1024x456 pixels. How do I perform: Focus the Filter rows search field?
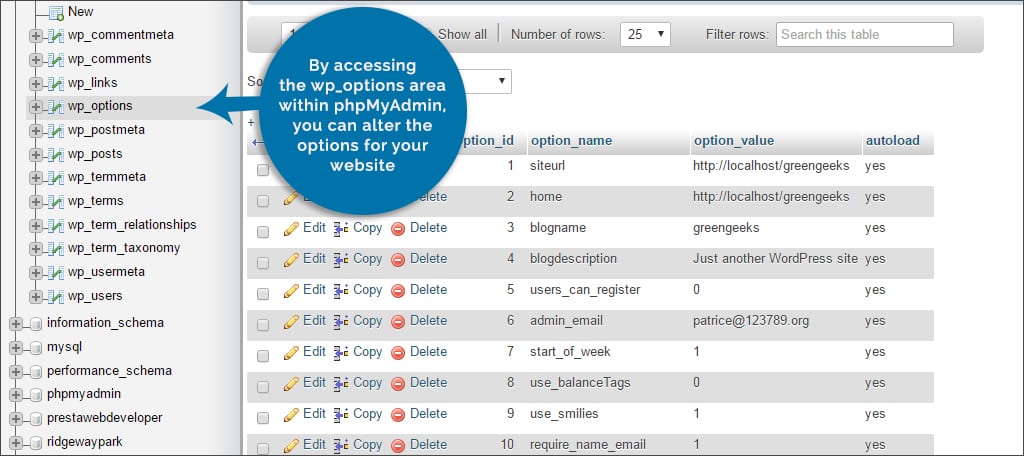tap(864, 34)
